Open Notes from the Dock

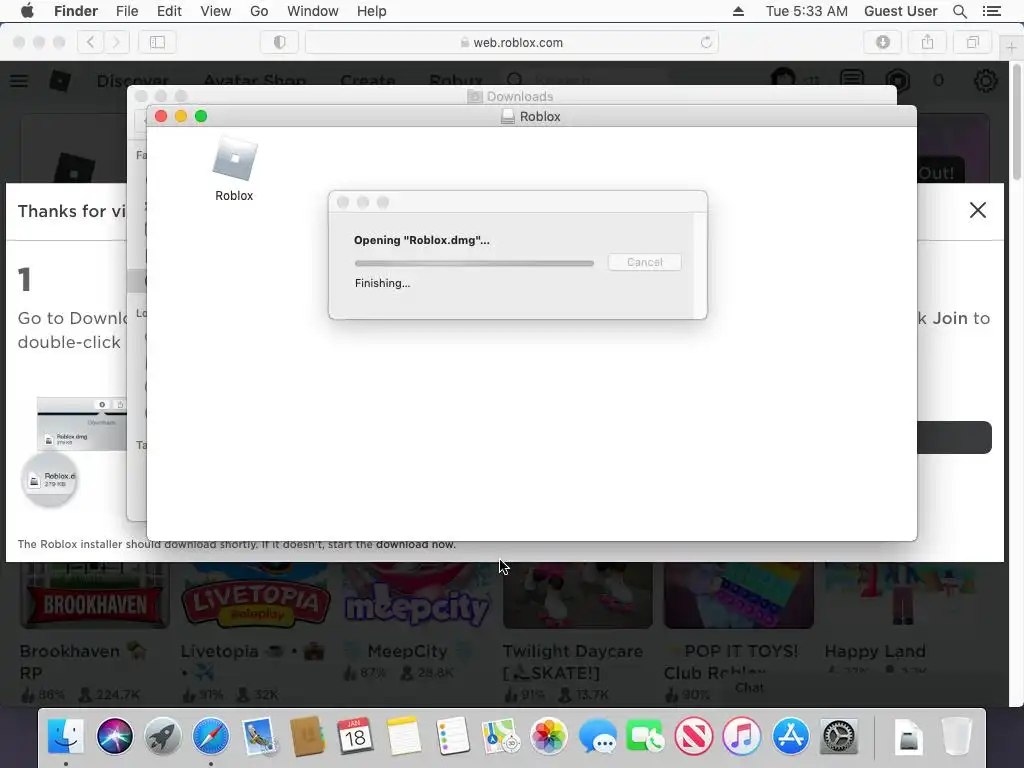click(404, 736)
